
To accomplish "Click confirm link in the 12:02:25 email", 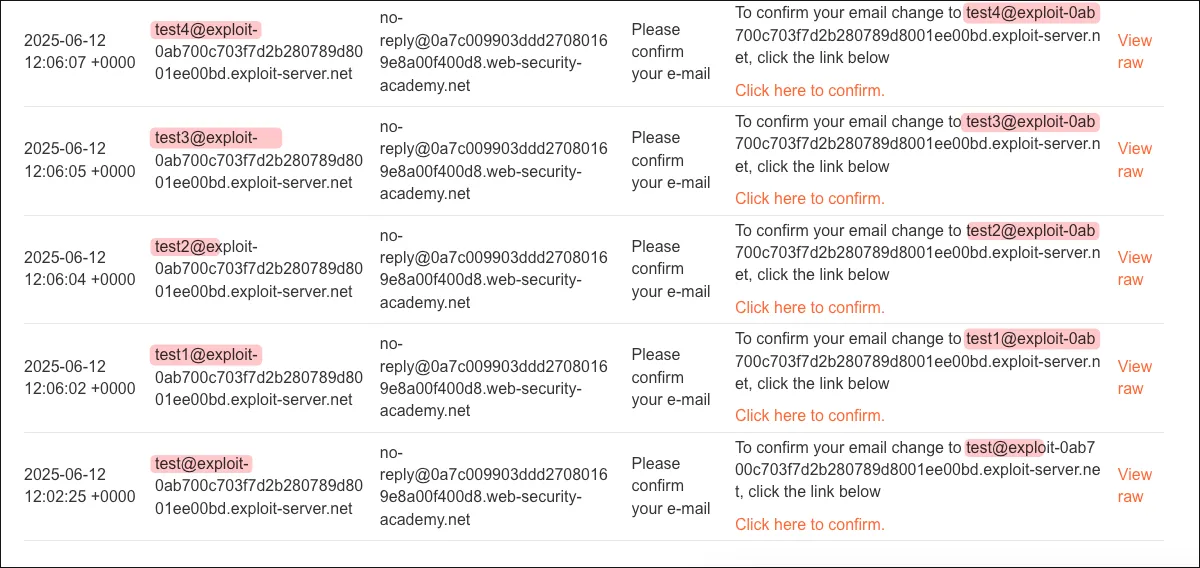I will point(809,524).
